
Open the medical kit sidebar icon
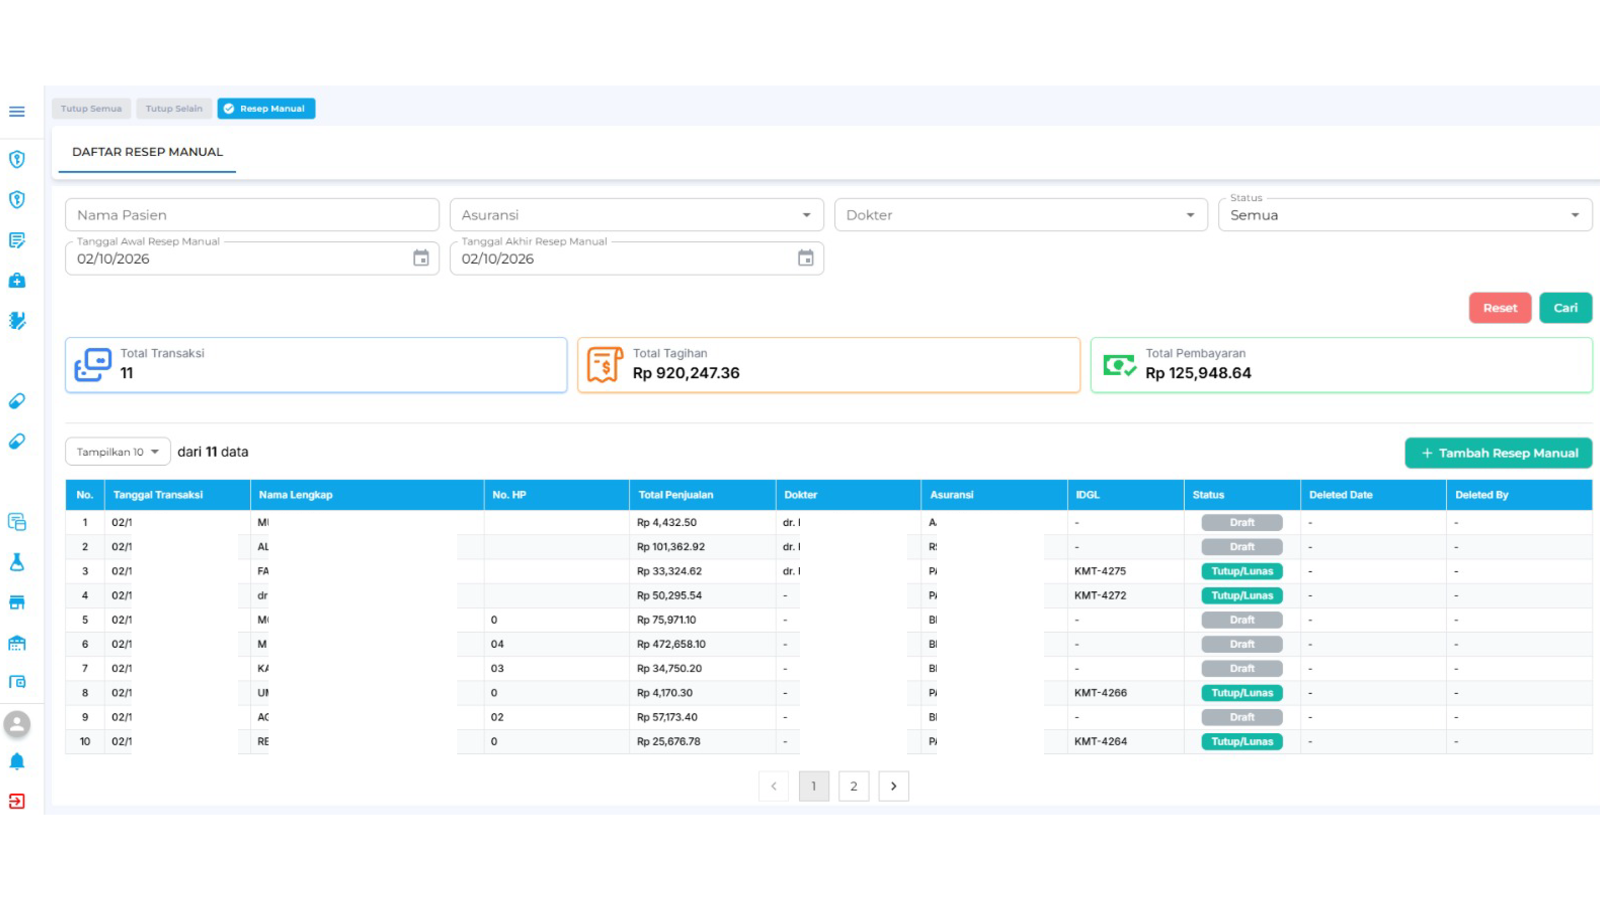point(17,281)
